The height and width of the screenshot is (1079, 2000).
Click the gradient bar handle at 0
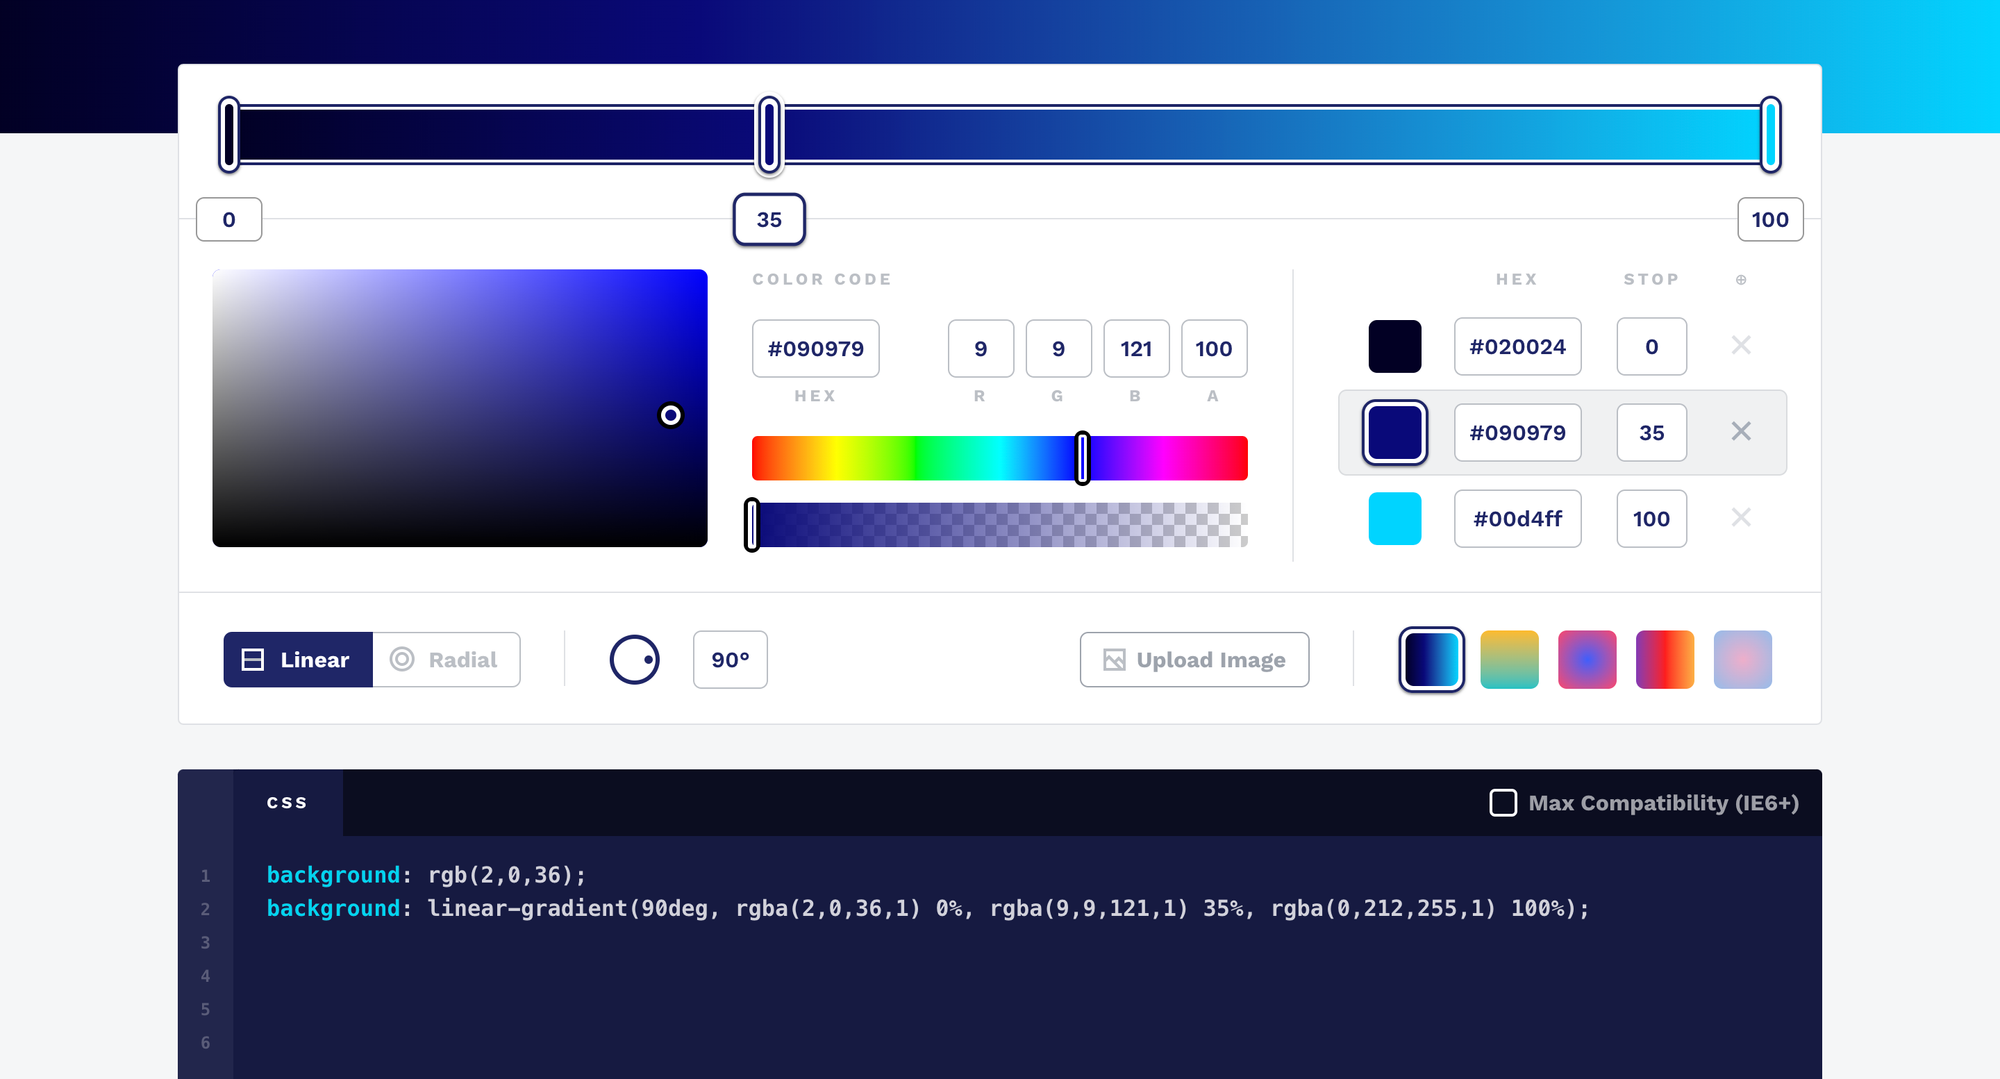pos(229,134)
